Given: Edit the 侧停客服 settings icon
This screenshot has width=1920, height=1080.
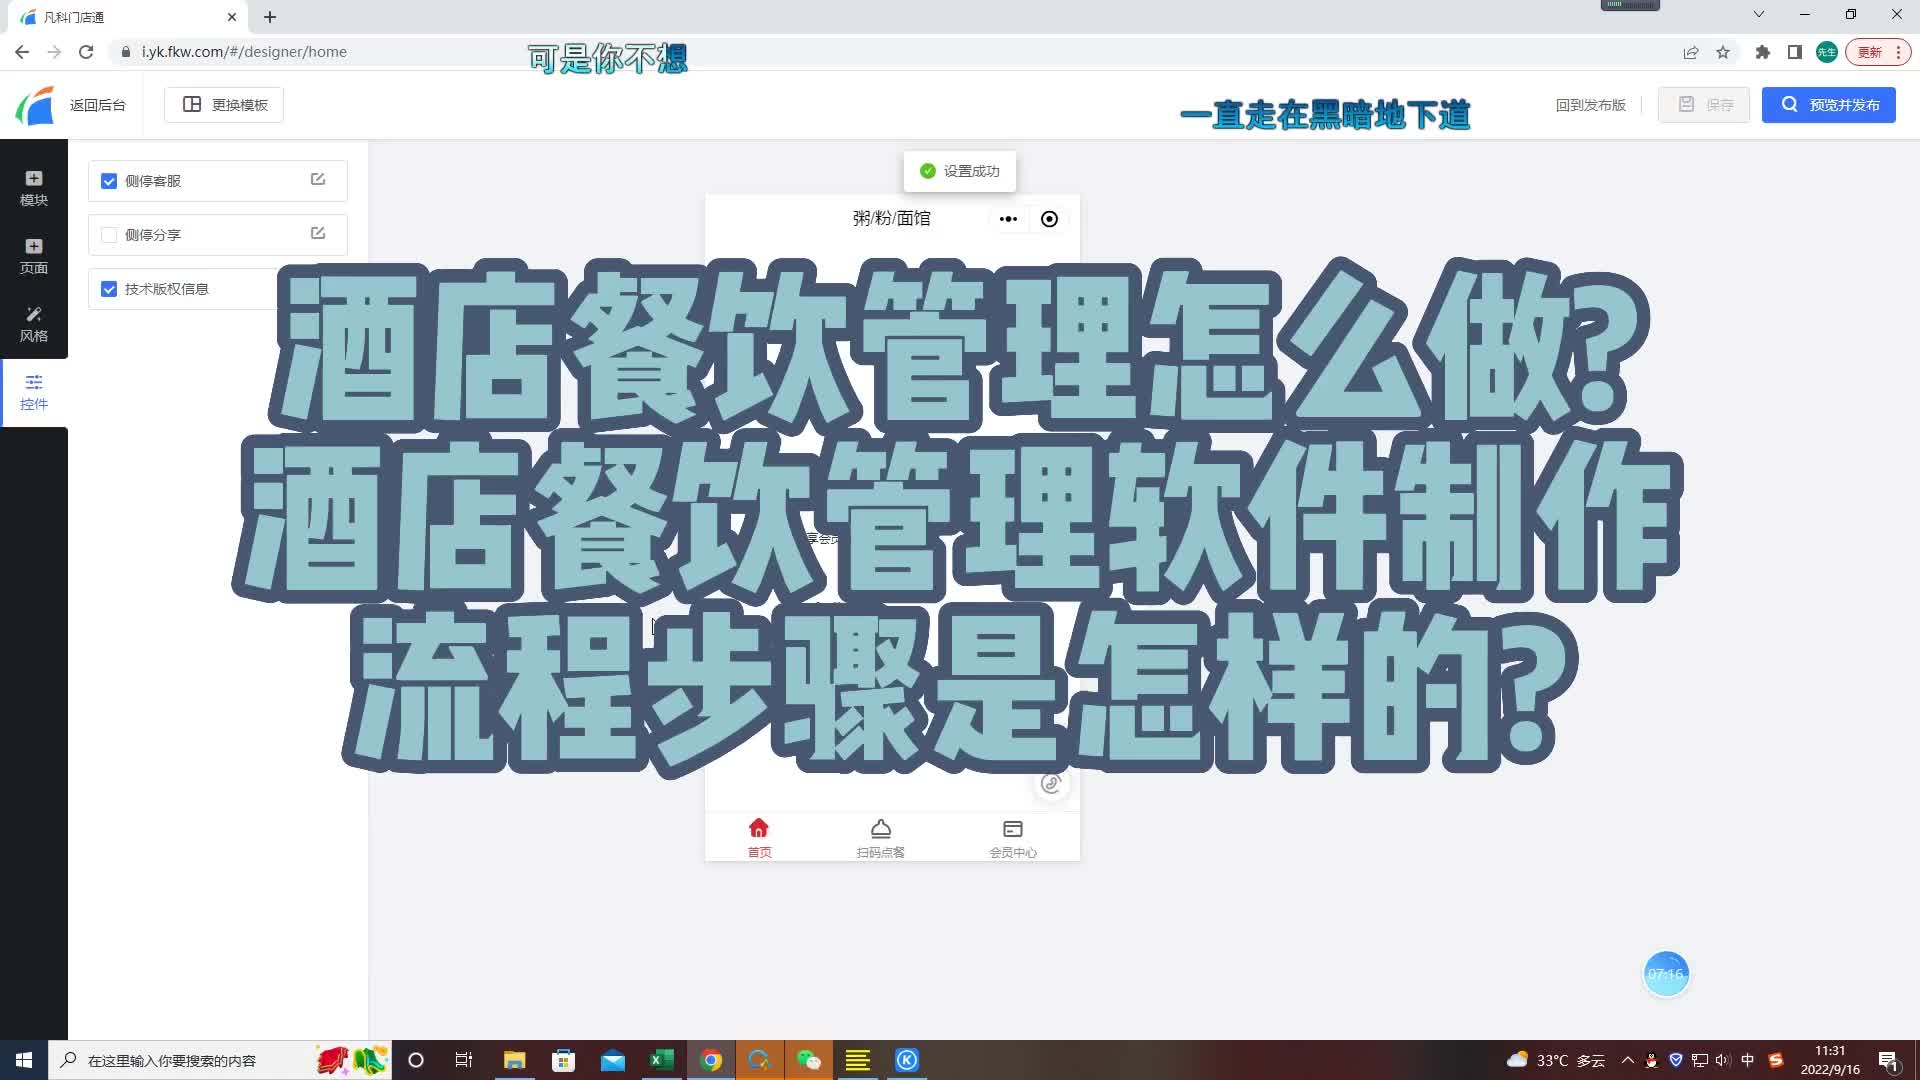Looking at the screenshot, I should tap(318, 179).
